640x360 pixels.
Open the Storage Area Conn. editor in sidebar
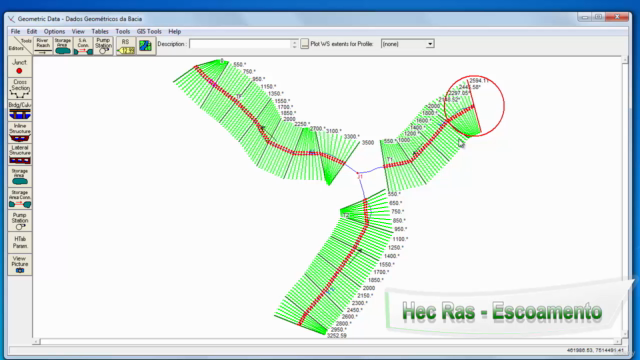click(x=20, y=198)
